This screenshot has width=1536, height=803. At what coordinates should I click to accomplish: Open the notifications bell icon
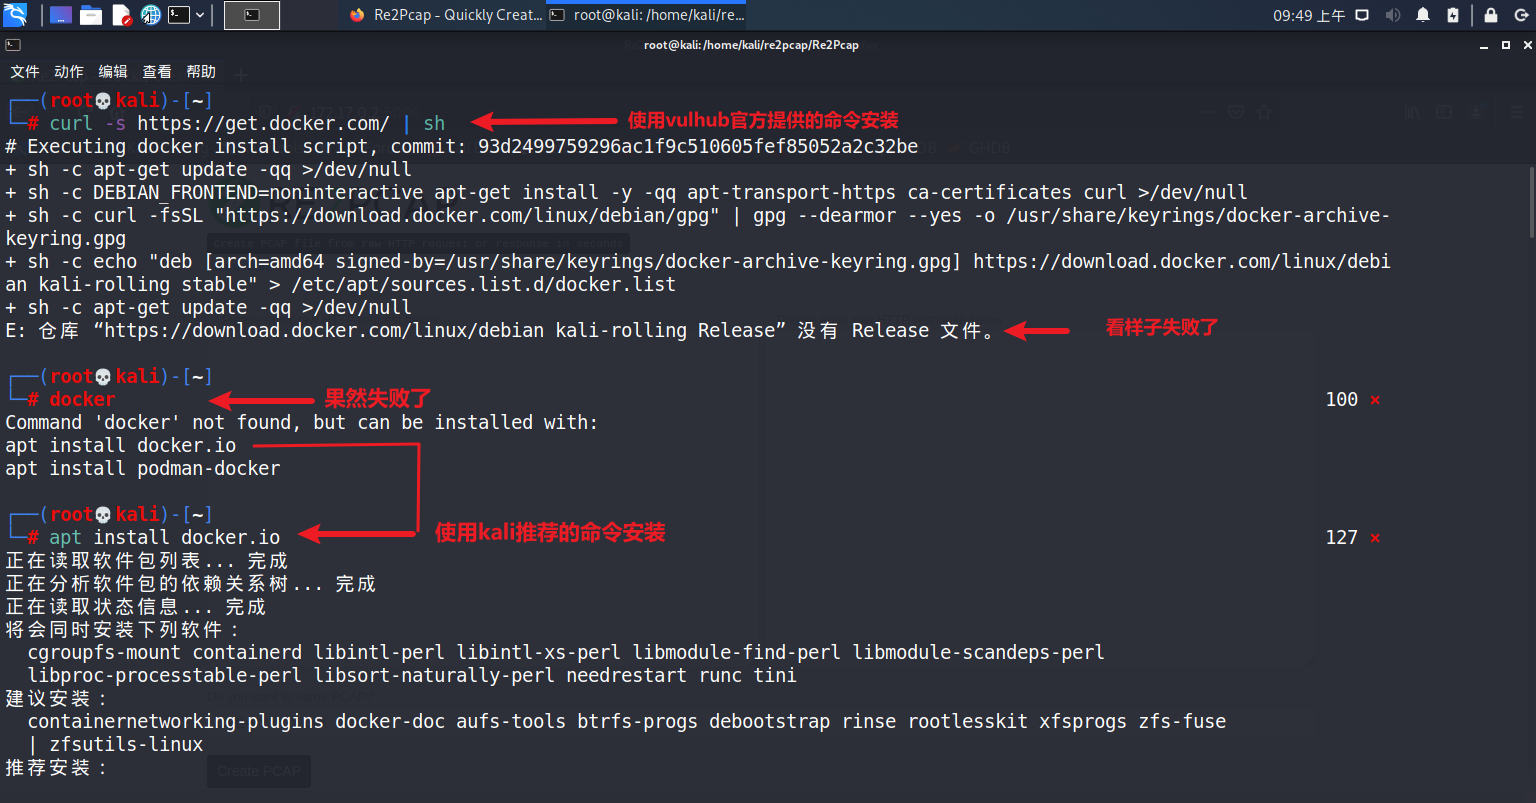point(1424,15)
